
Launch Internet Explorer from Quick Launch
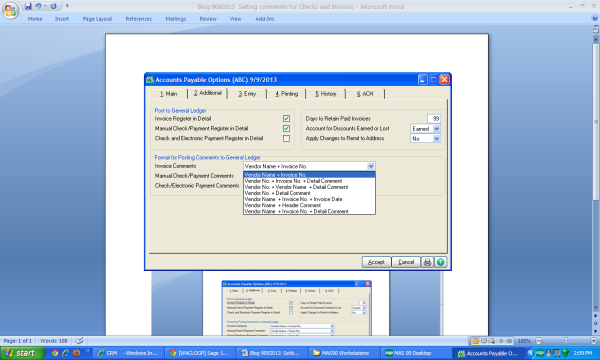point(65,353)
